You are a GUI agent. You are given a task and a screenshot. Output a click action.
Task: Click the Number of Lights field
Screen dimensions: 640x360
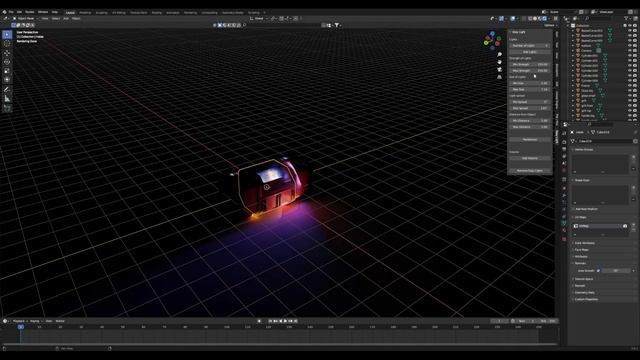click(529, 46)
